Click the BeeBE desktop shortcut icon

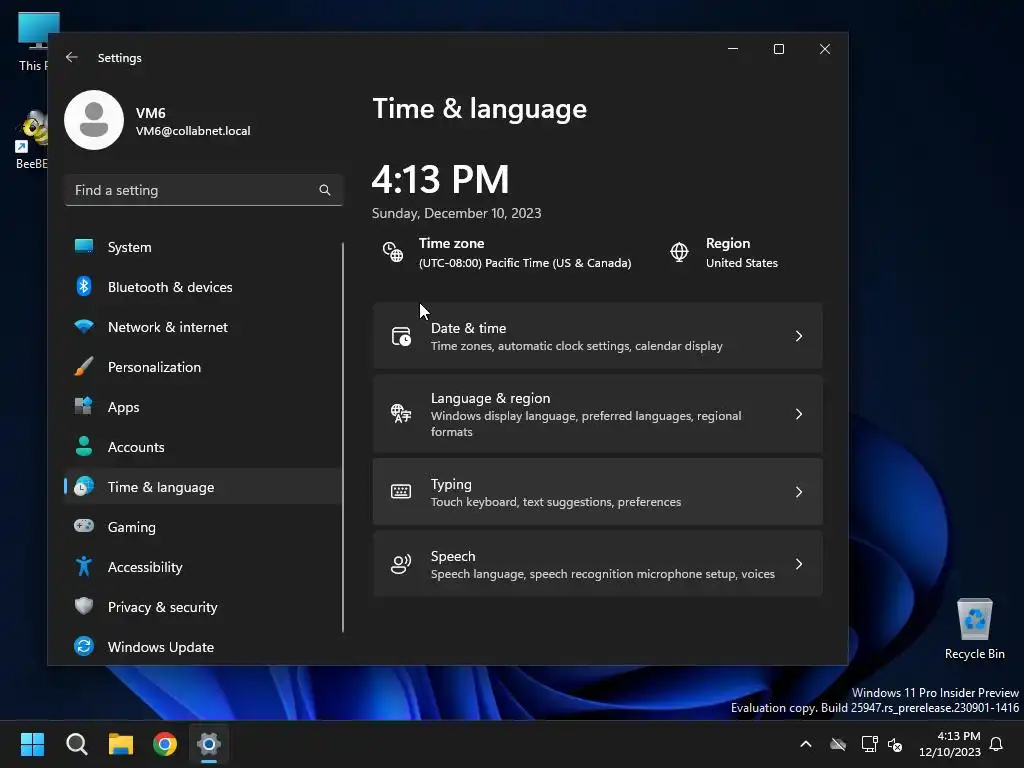click(31, 140)
